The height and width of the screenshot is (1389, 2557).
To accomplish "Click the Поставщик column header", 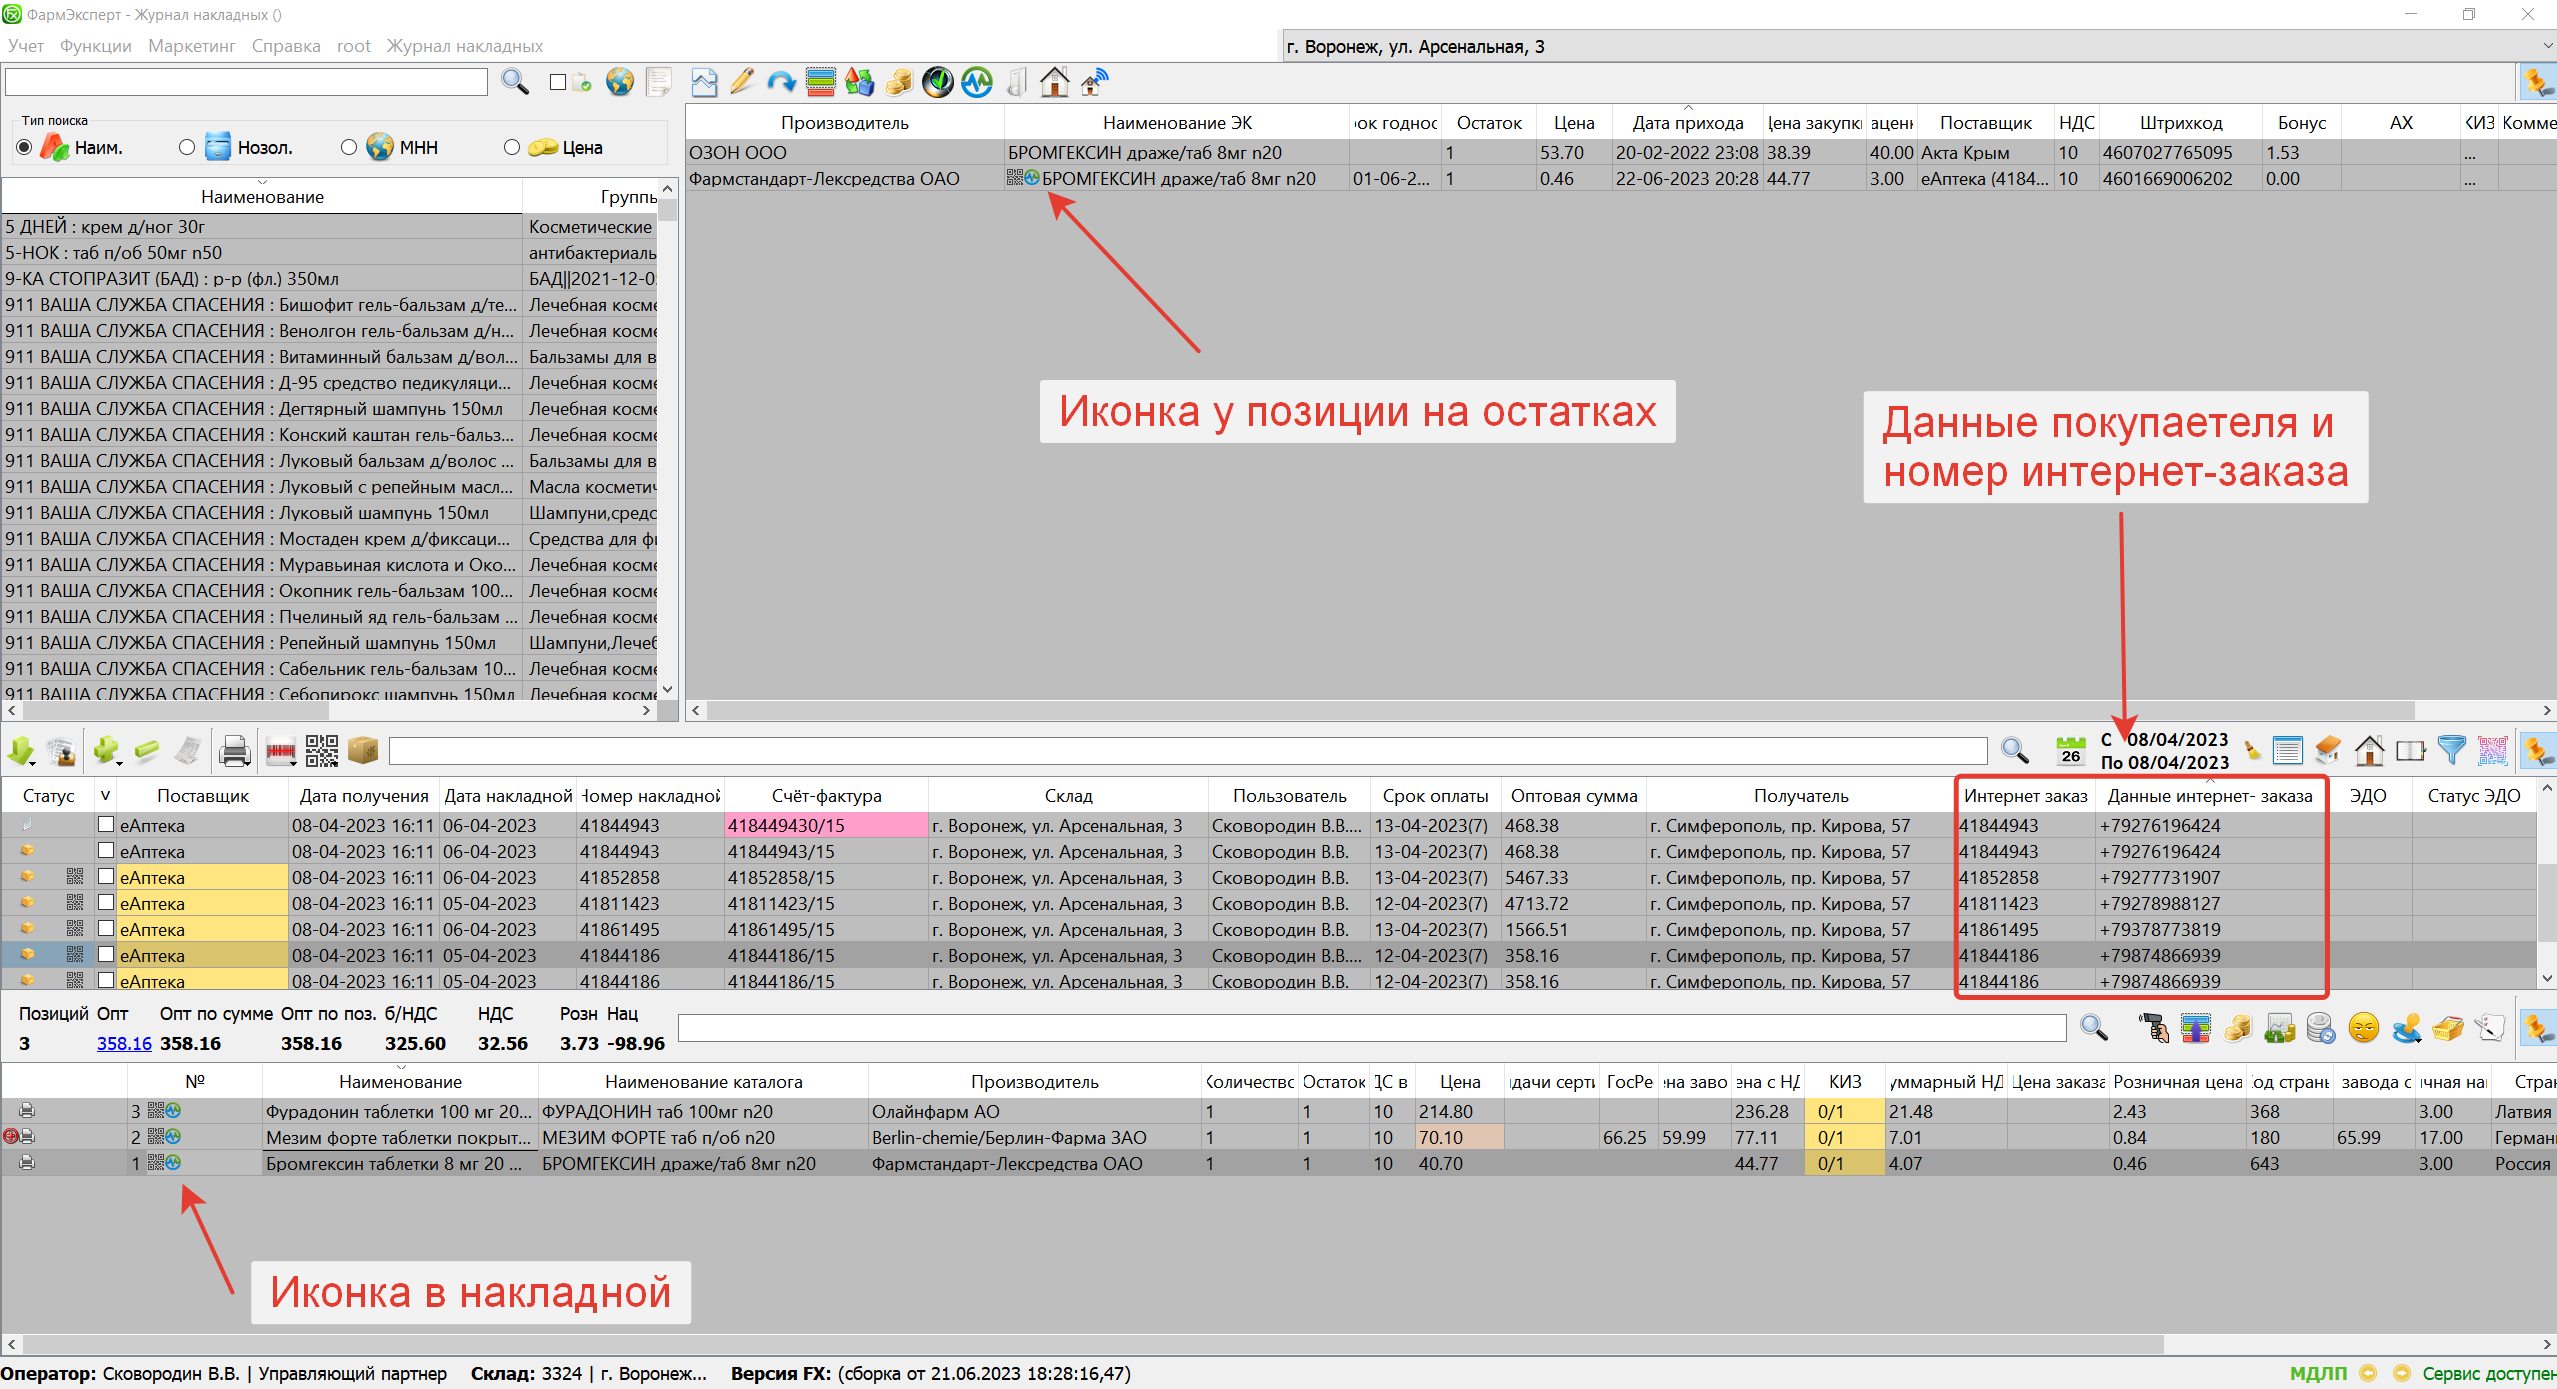I will 202,796.
